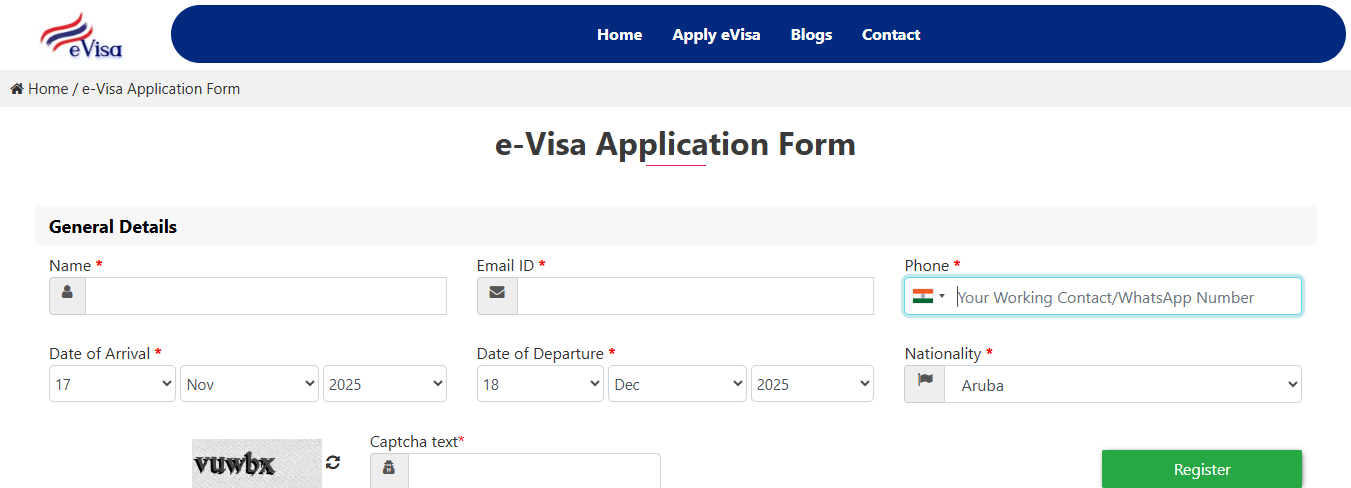Click the eVisa logo
Viewport: 1351px width, 488px height.
(x=81, y=36)
